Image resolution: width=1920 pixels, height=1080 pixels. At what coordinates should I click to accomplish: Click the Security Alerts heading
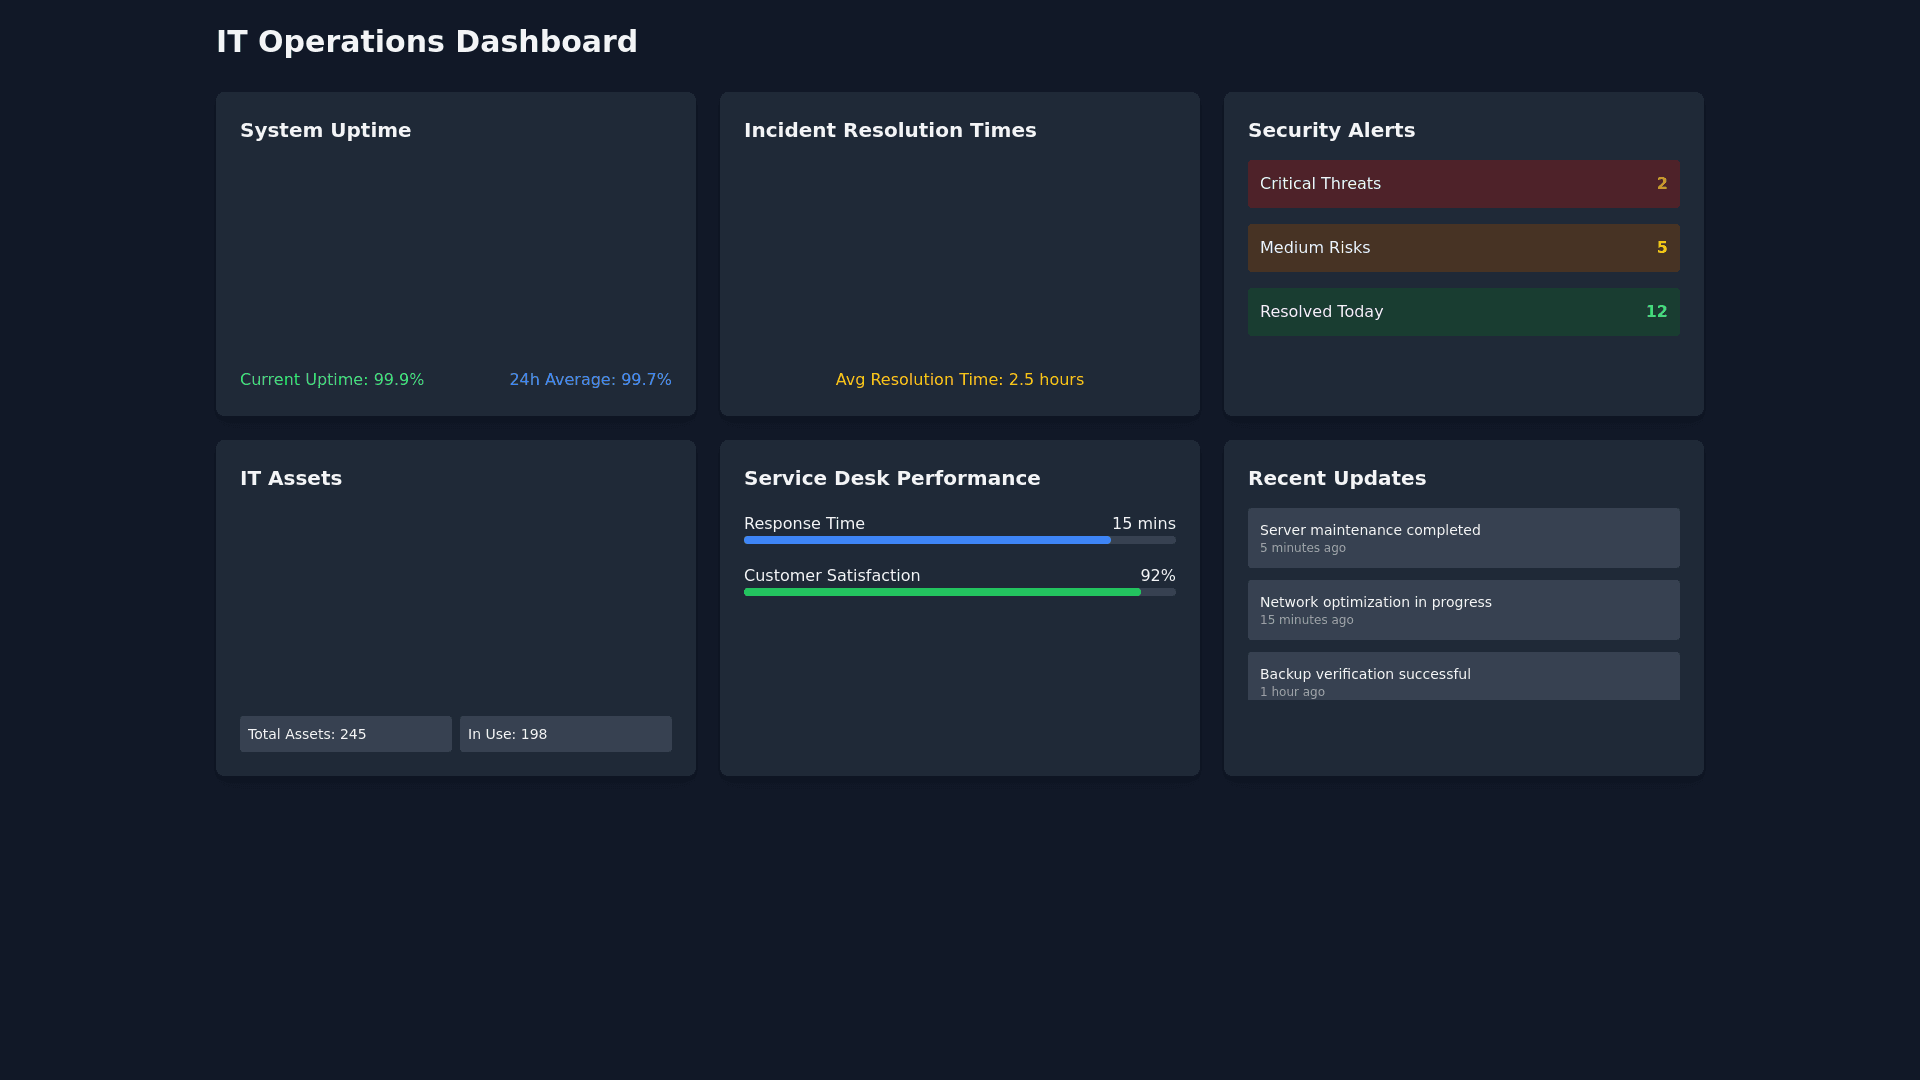[1331, 131]
